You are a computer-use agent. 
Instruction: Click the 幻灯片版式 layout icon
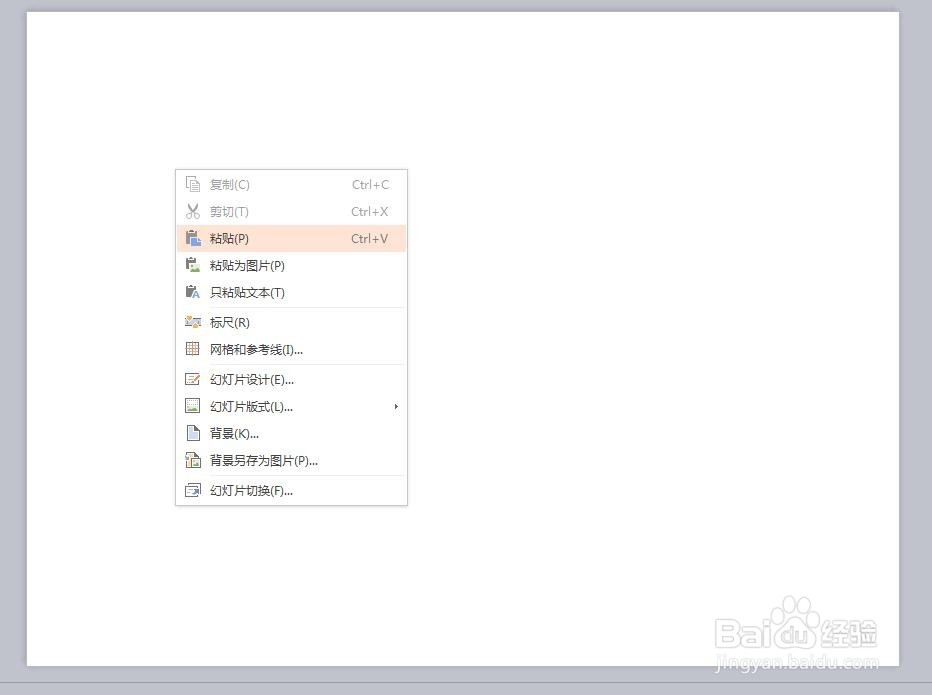pos(193,406)
